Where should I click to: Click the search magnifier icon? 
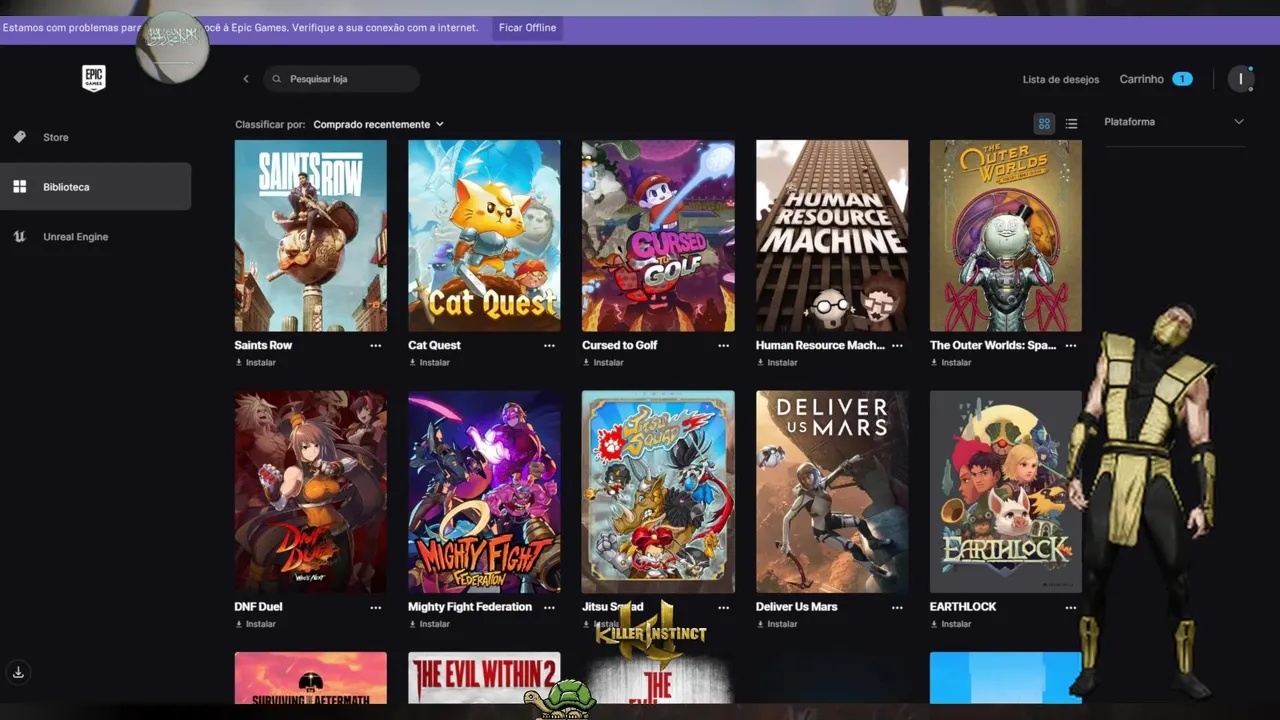pyautogui.click(x=277, y=79)
